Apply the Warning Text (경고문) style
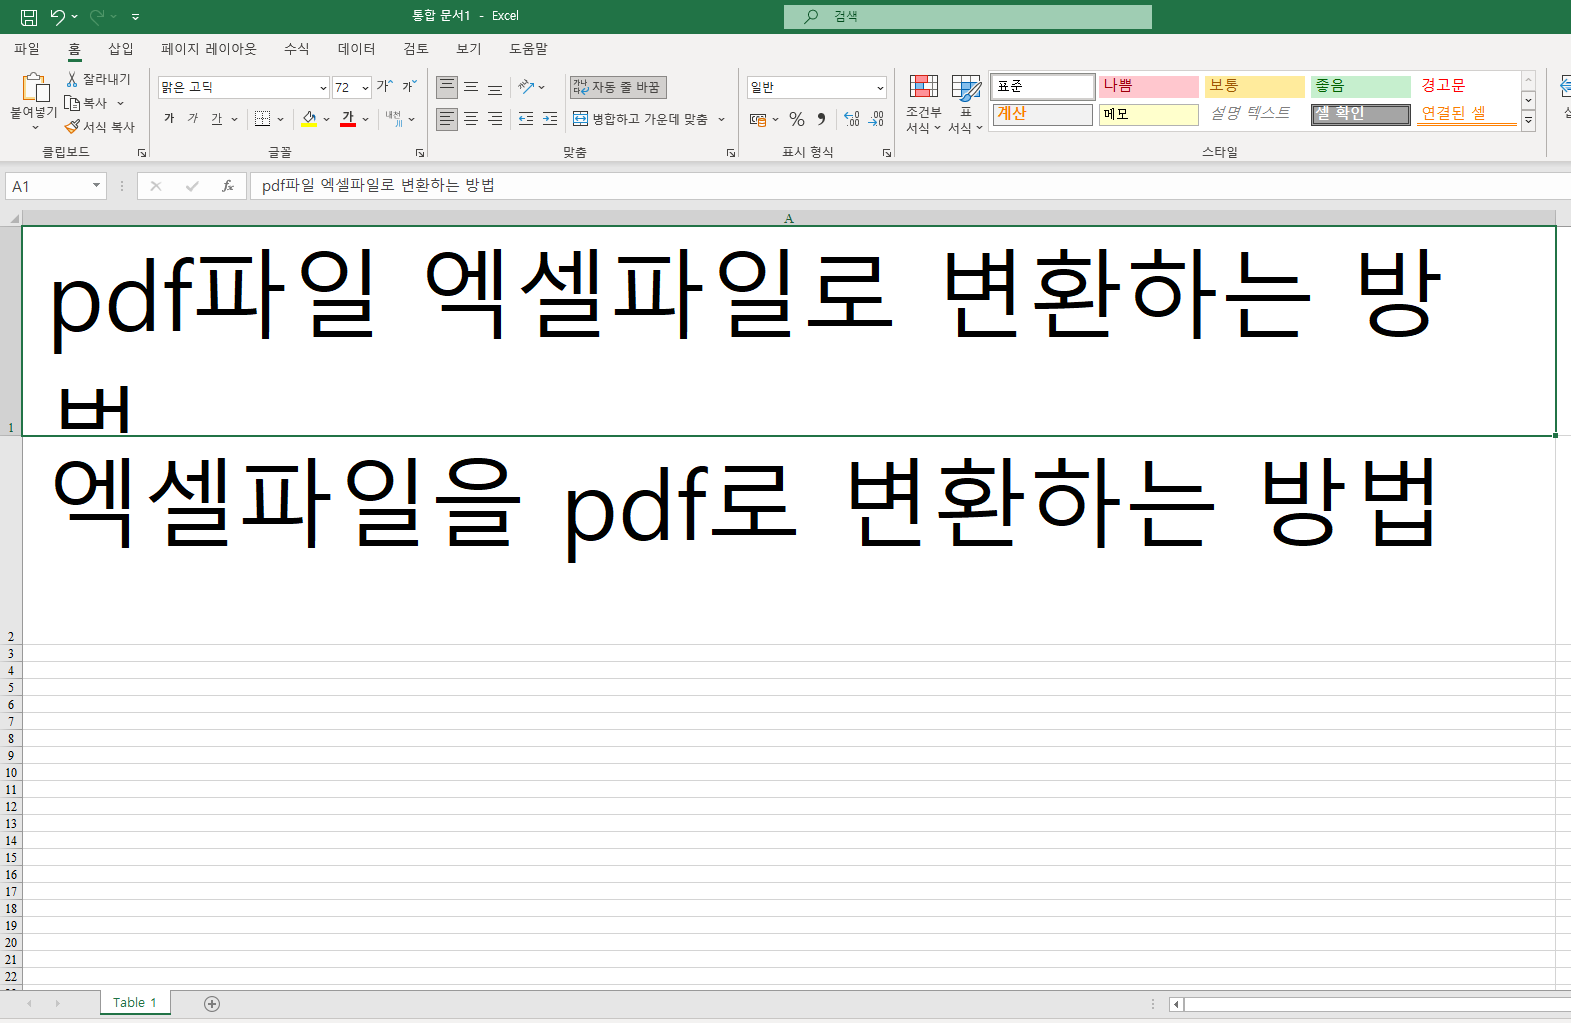This screenshot has height=1023, width=1571. (1467, 86)
